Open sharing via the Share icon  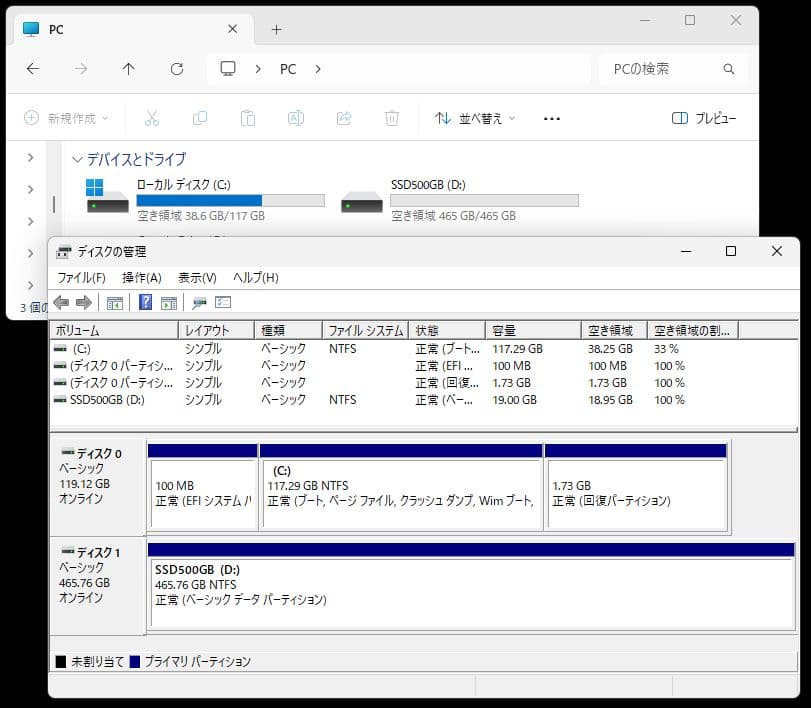[344, 118]
